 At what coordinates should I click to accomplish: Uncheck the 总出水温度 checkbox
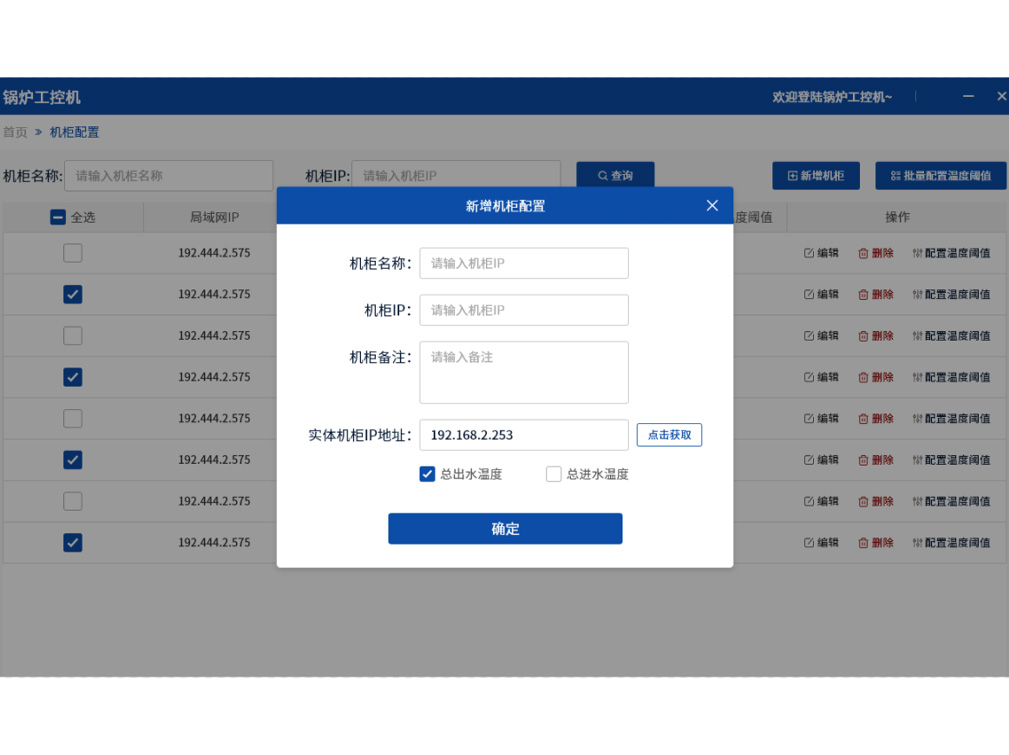[x=427, y=474]
